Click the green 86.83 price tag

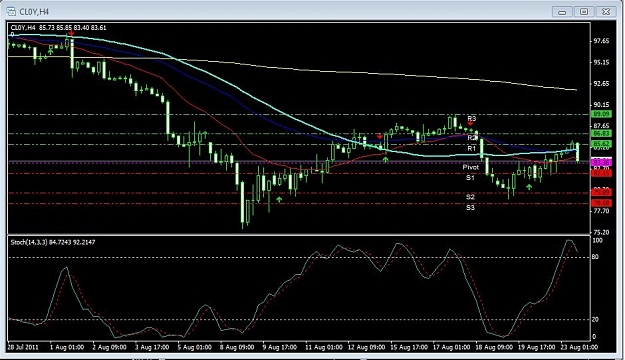[601, 133]
